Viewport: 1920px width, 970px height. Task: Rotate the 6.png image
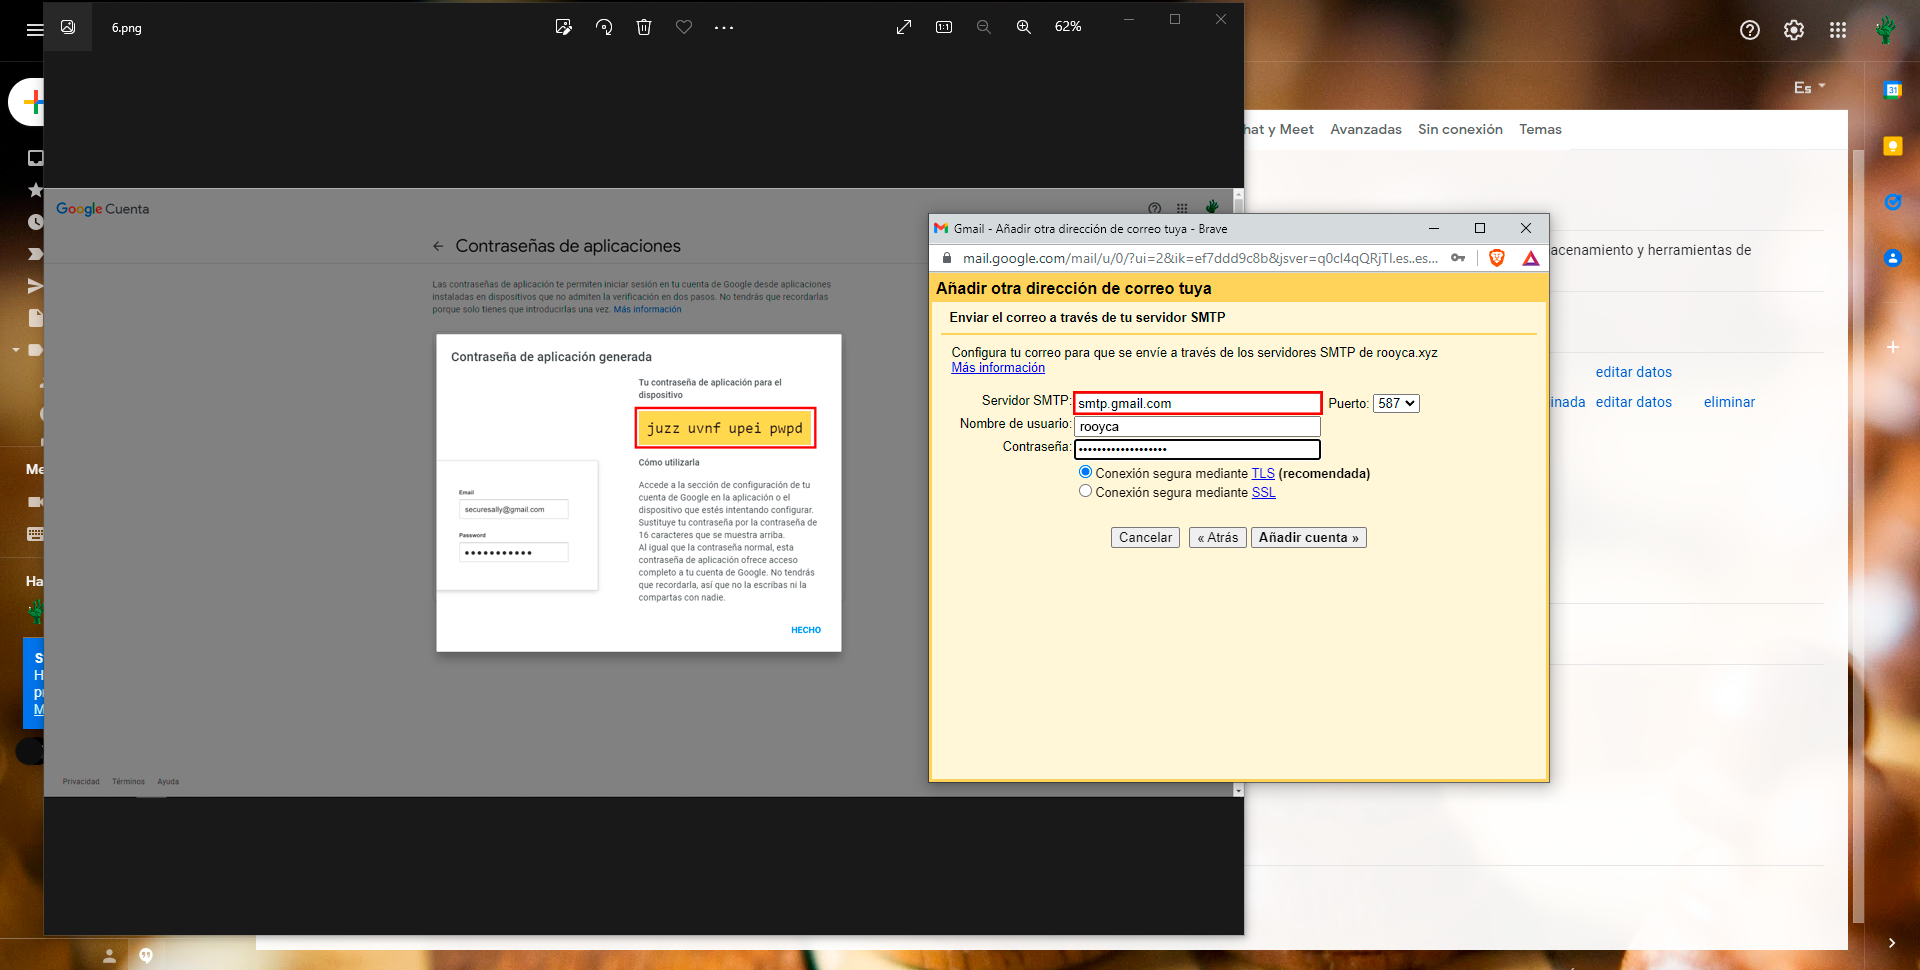pos(604,27)
